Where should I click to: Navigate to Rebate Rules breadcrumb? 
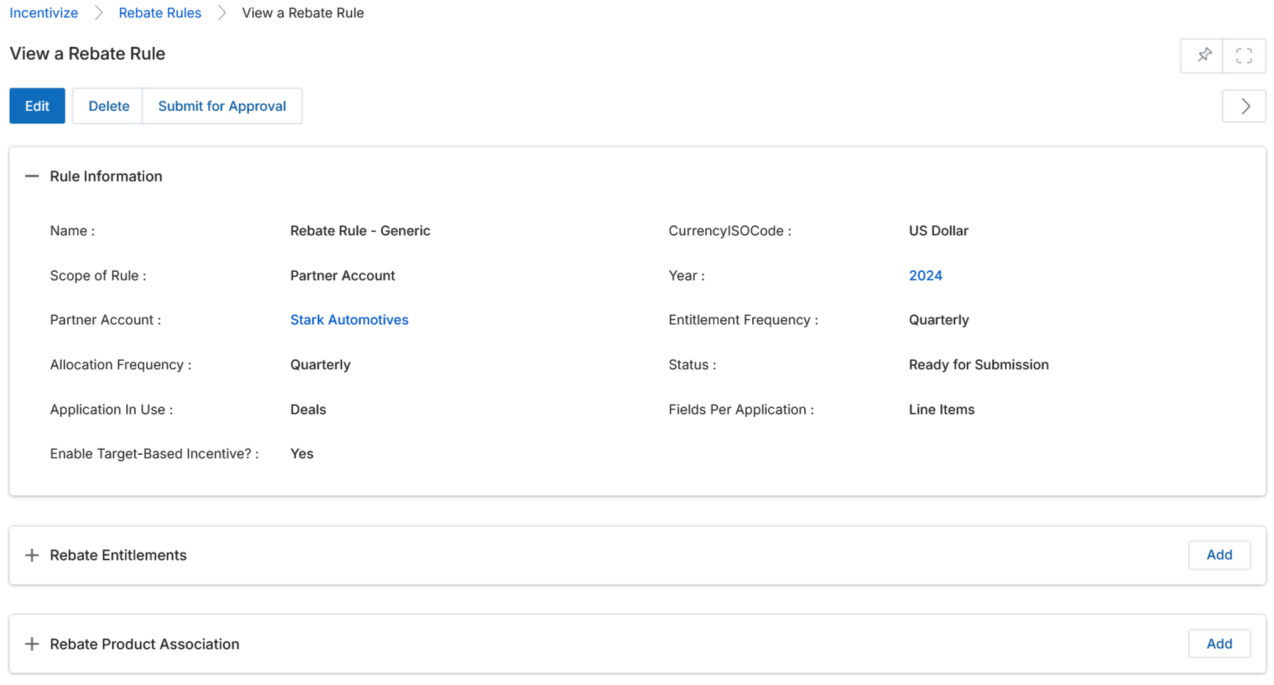click(x=160, y=13)
